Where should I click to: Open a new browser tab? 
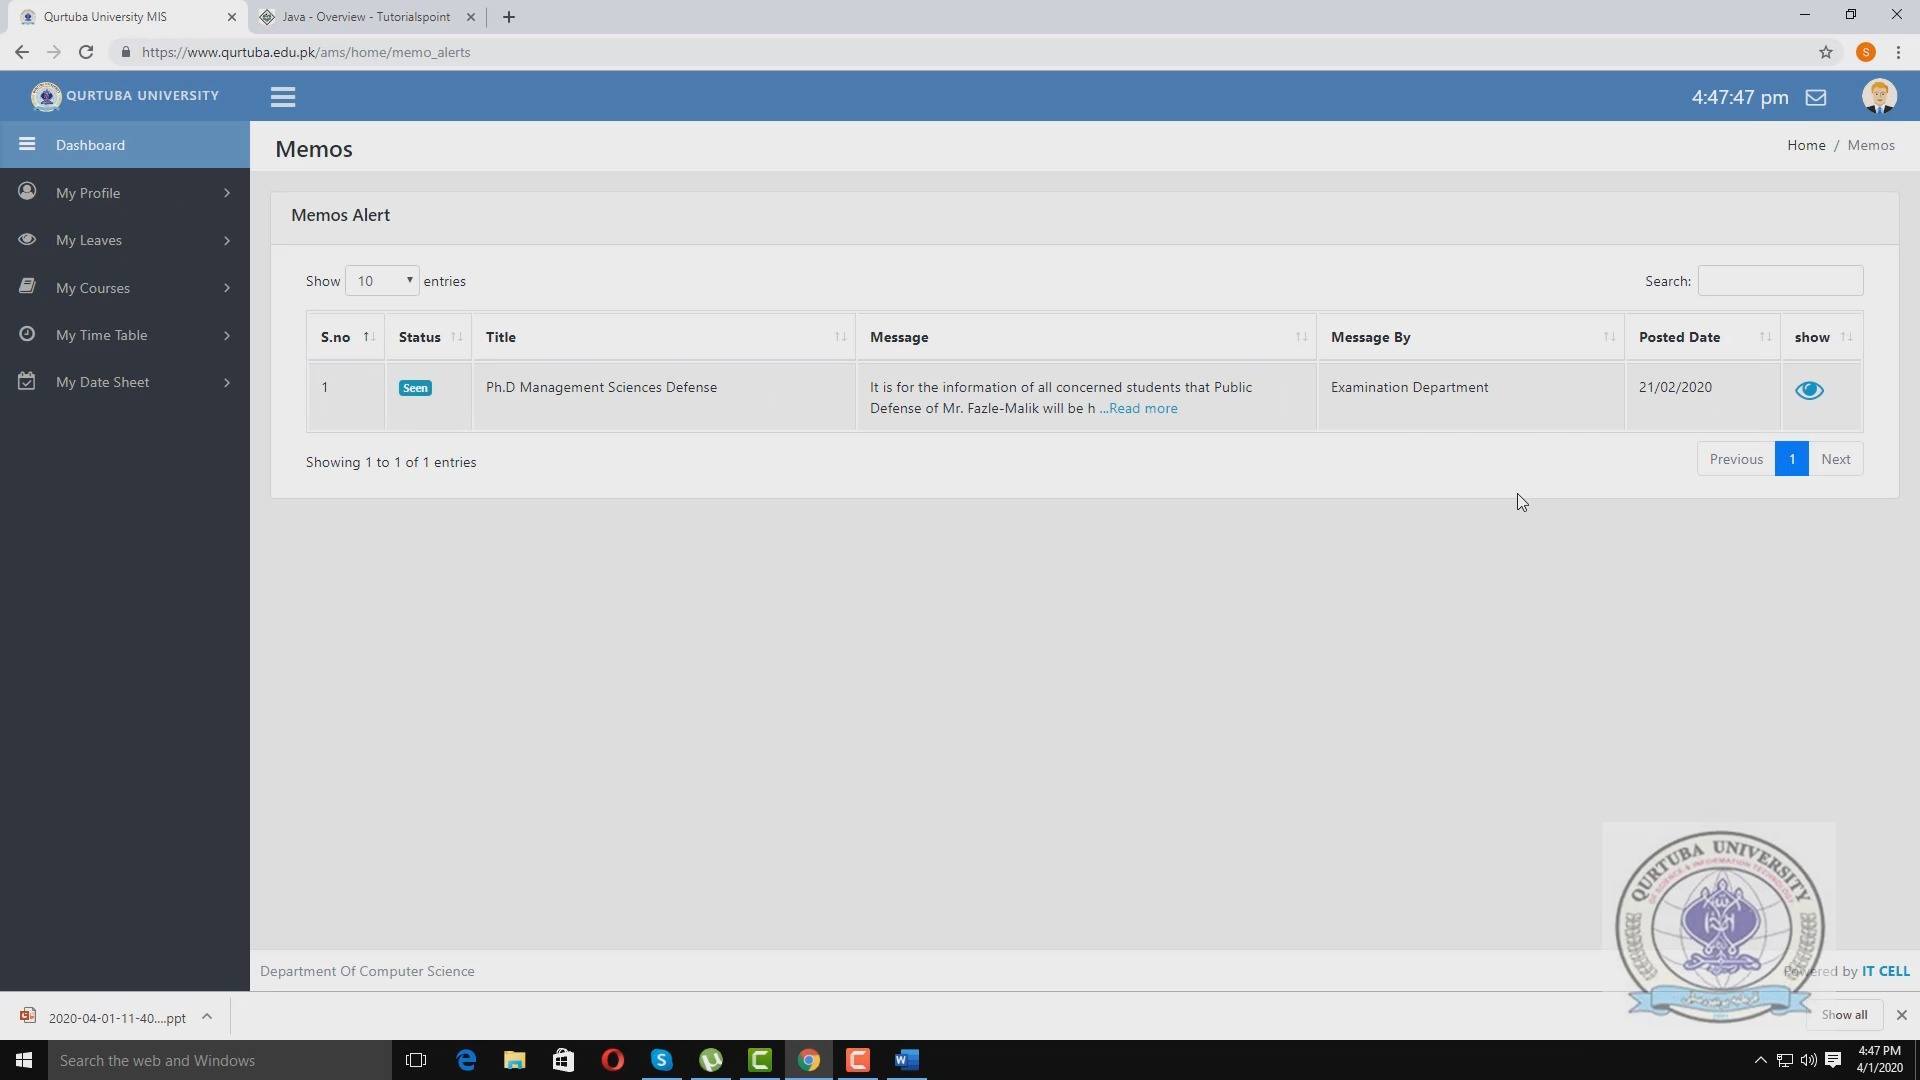point(508,17)
